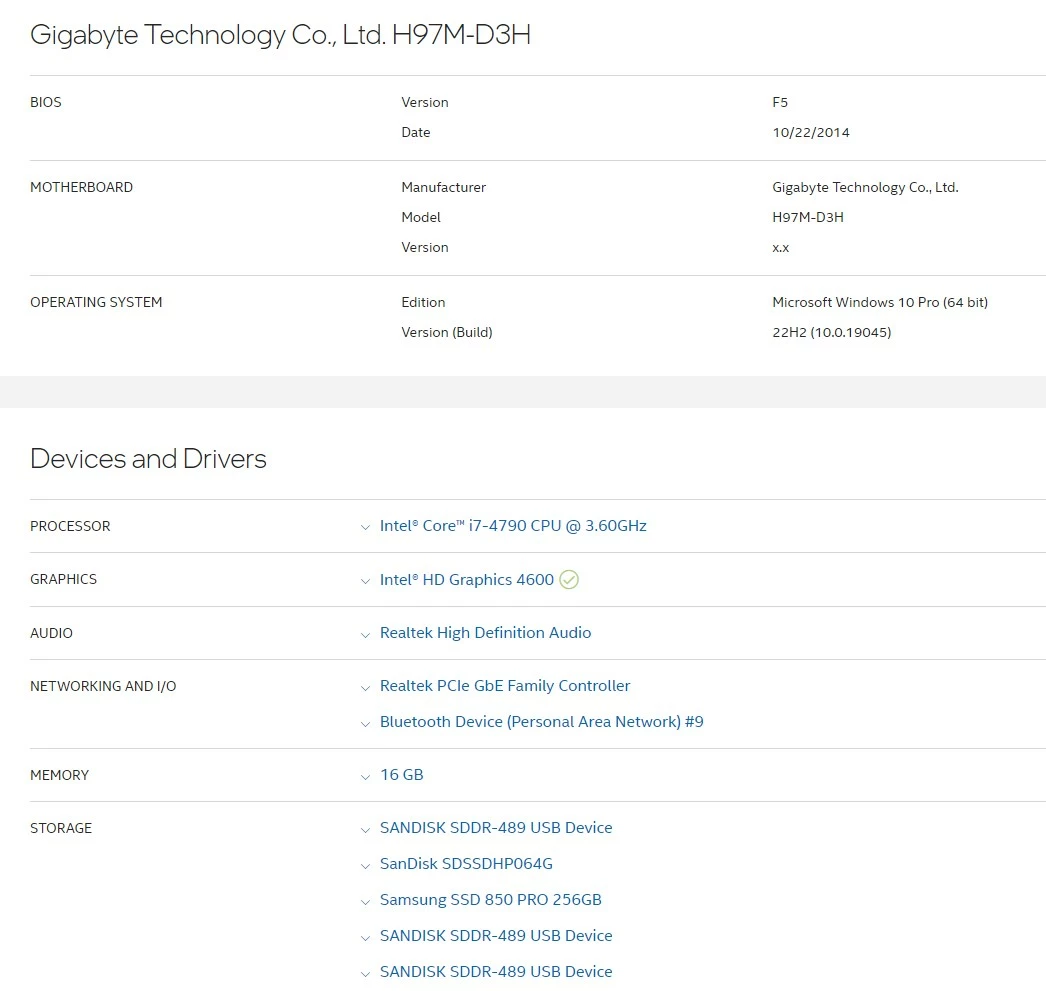Select the BIOS date 10/22/2014
The height and width of the screenshot is (991, 1046).
(x=811, y=132)
